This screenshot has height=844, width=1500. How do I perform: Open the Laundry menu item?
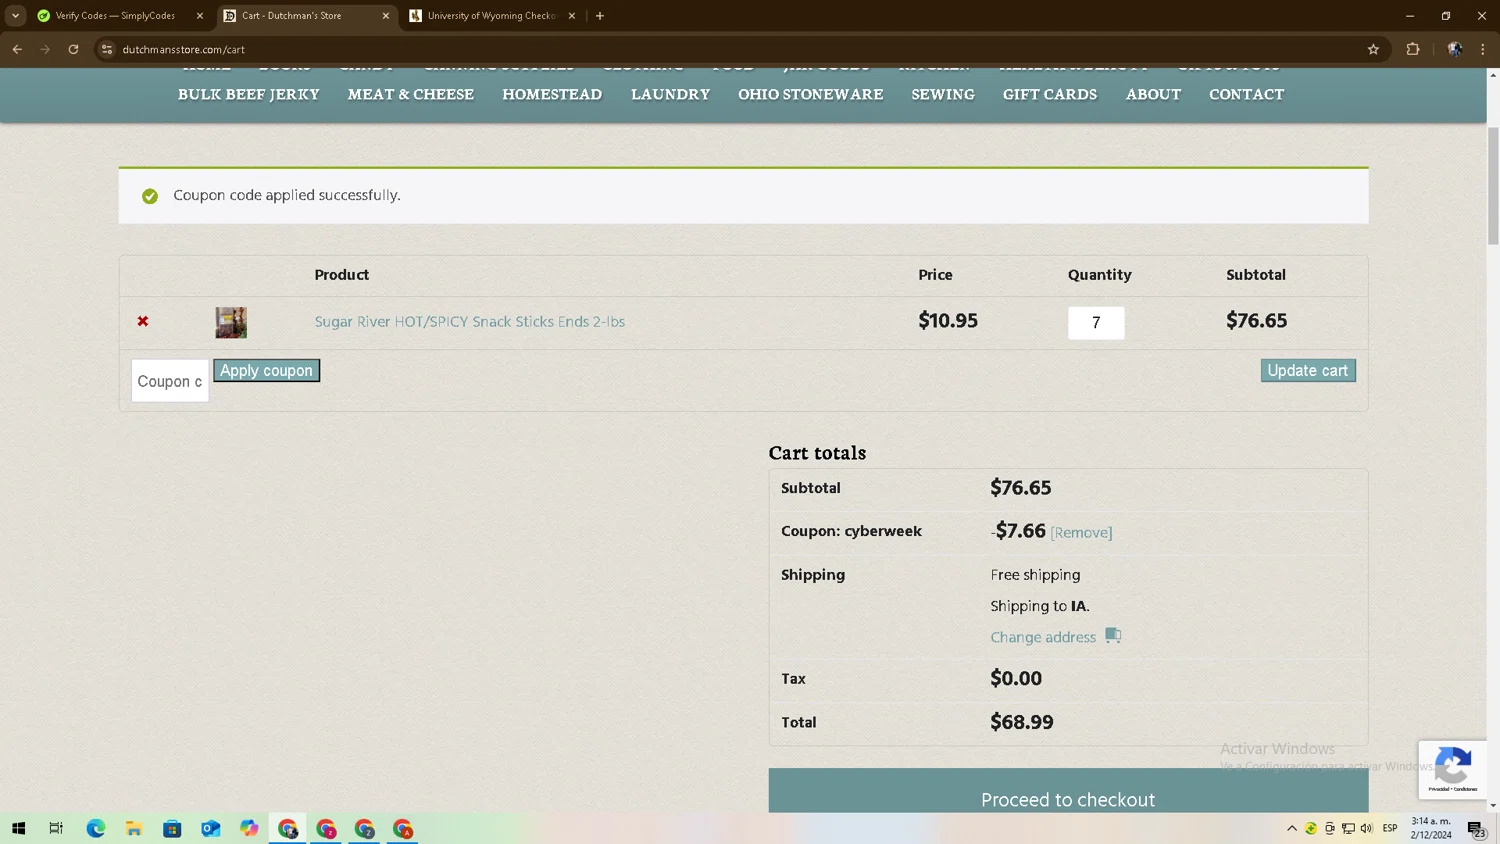[x=670, y=94]
